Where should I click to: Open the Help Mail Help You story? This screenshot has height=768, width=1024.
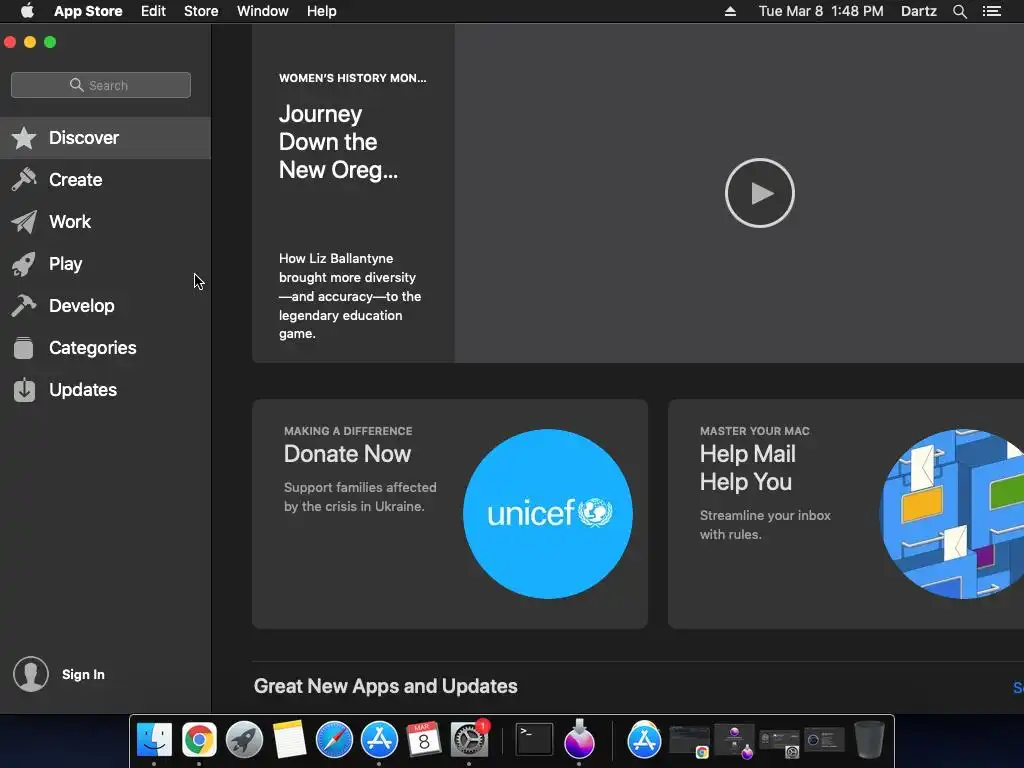(x=846, y=514)
